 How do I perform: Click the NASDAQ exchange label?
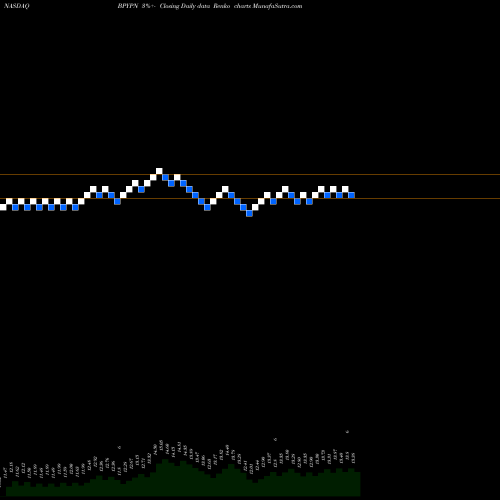16,6
